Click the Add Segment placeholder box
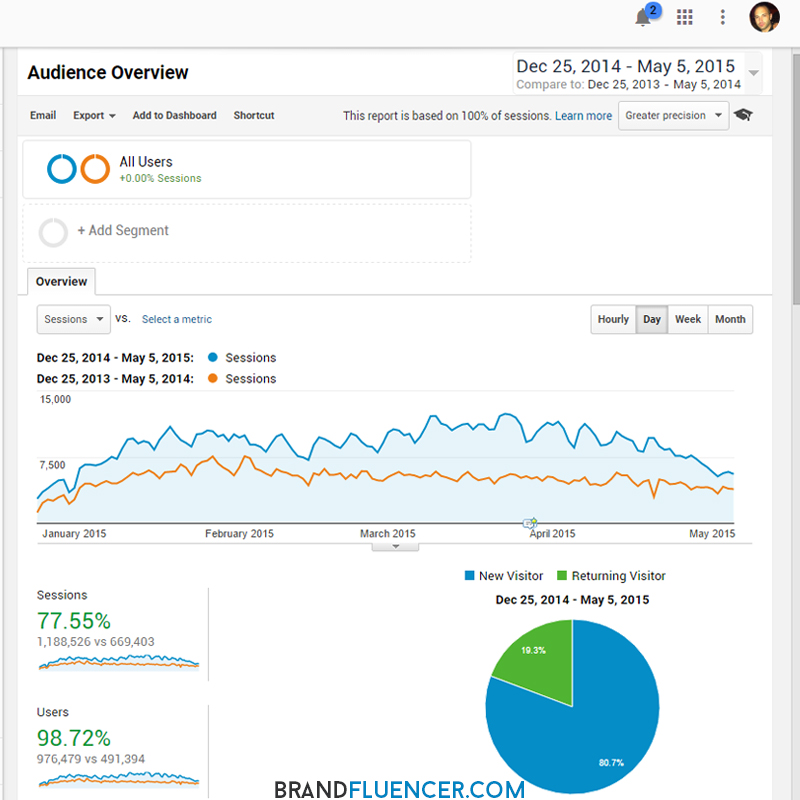 (246, 232)
